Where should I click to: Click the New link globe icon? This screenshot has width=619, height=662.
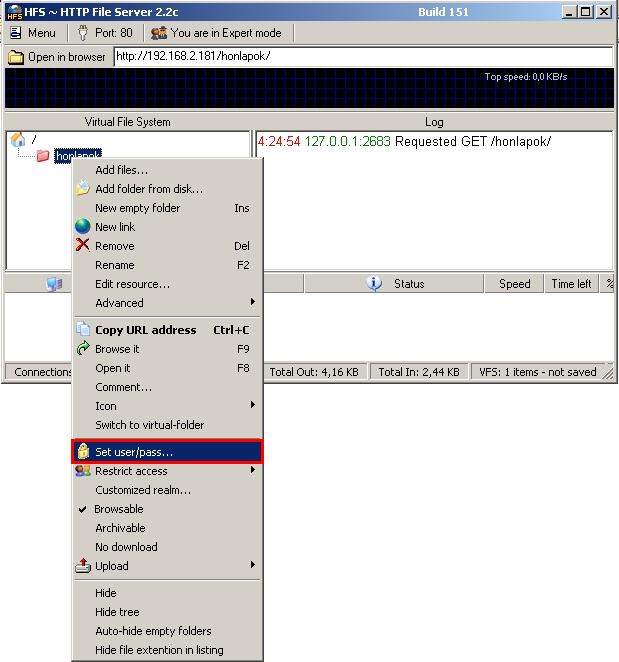[x=83, y=226]
